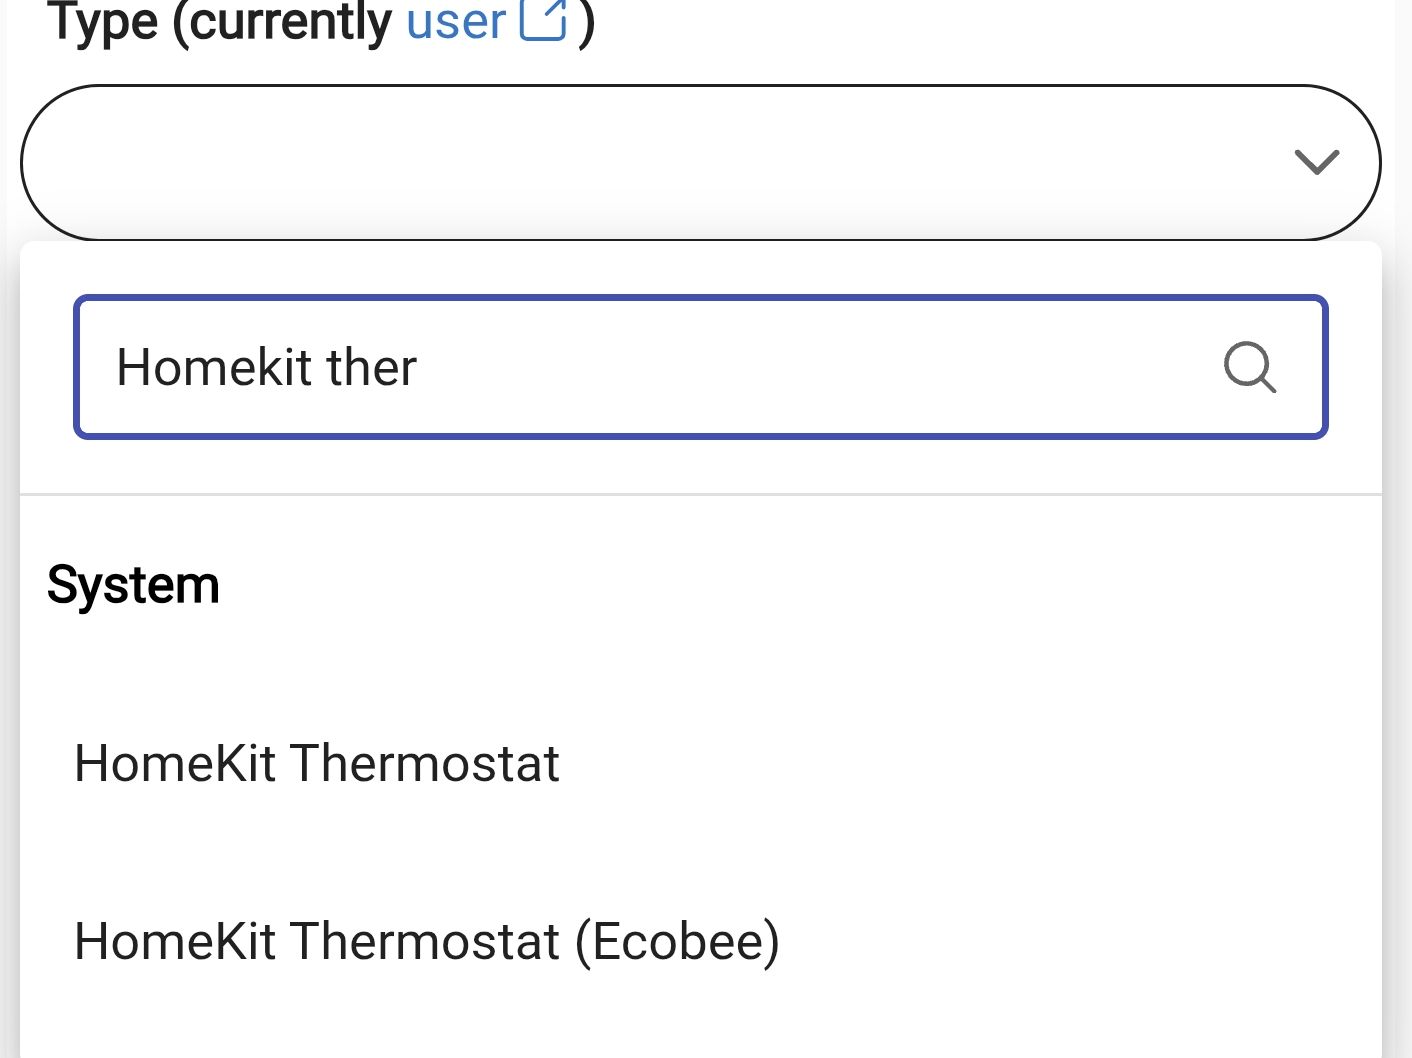Collapse the Type dropdown using its chevron
Viewport: 1412px width, 1058px height.
click(1316, 162)
